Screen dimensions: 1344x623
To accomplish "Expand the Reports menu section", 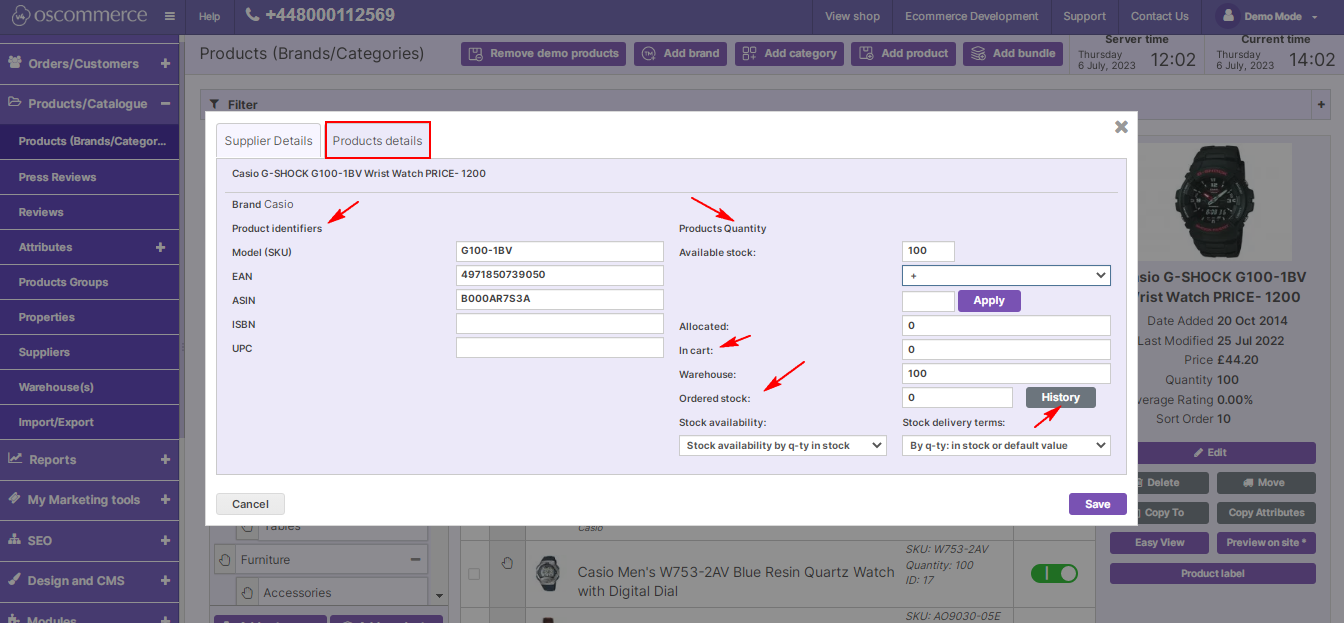I will pyautogui.click(x=165, y=459).
